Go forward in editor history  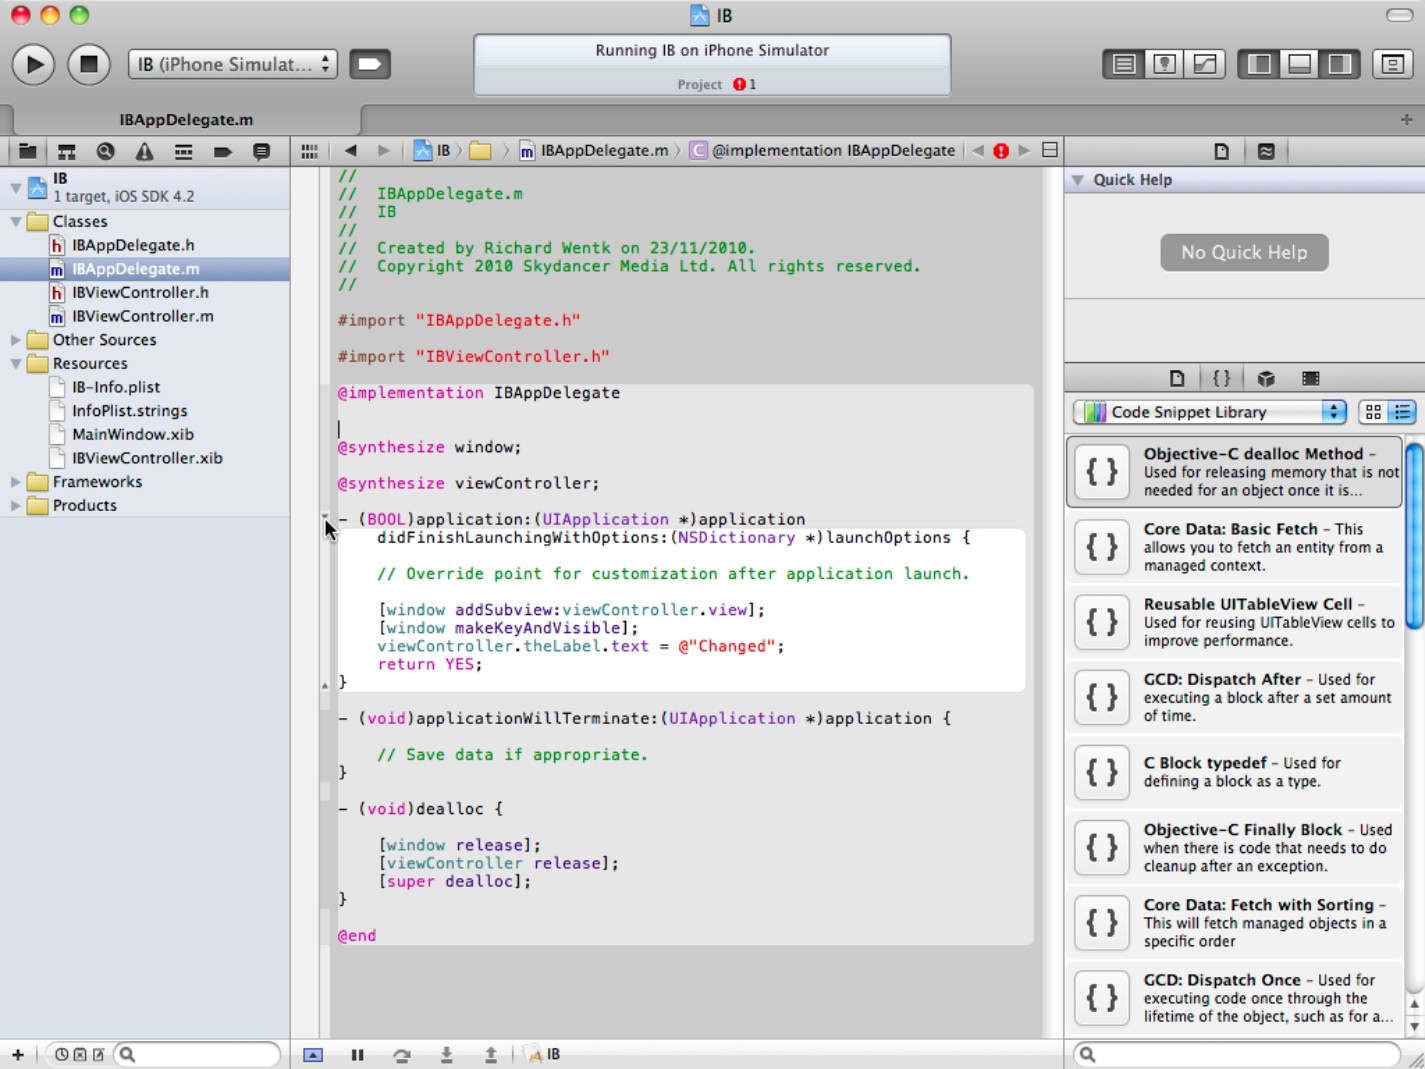(383, 151)
